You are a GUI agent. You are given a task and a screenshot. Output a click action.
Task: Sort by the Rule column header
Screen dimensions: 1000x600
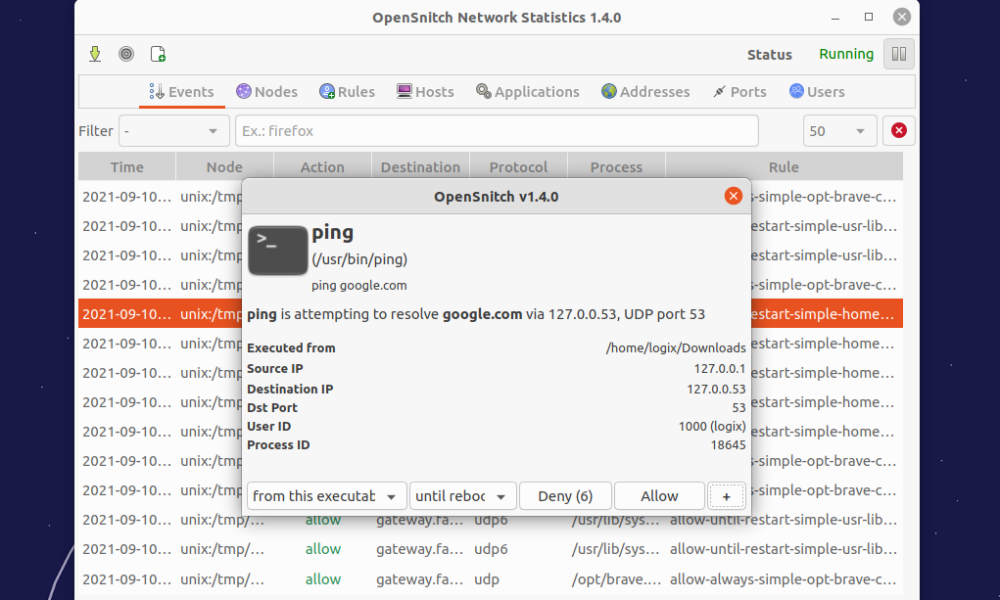pos(784,167)
